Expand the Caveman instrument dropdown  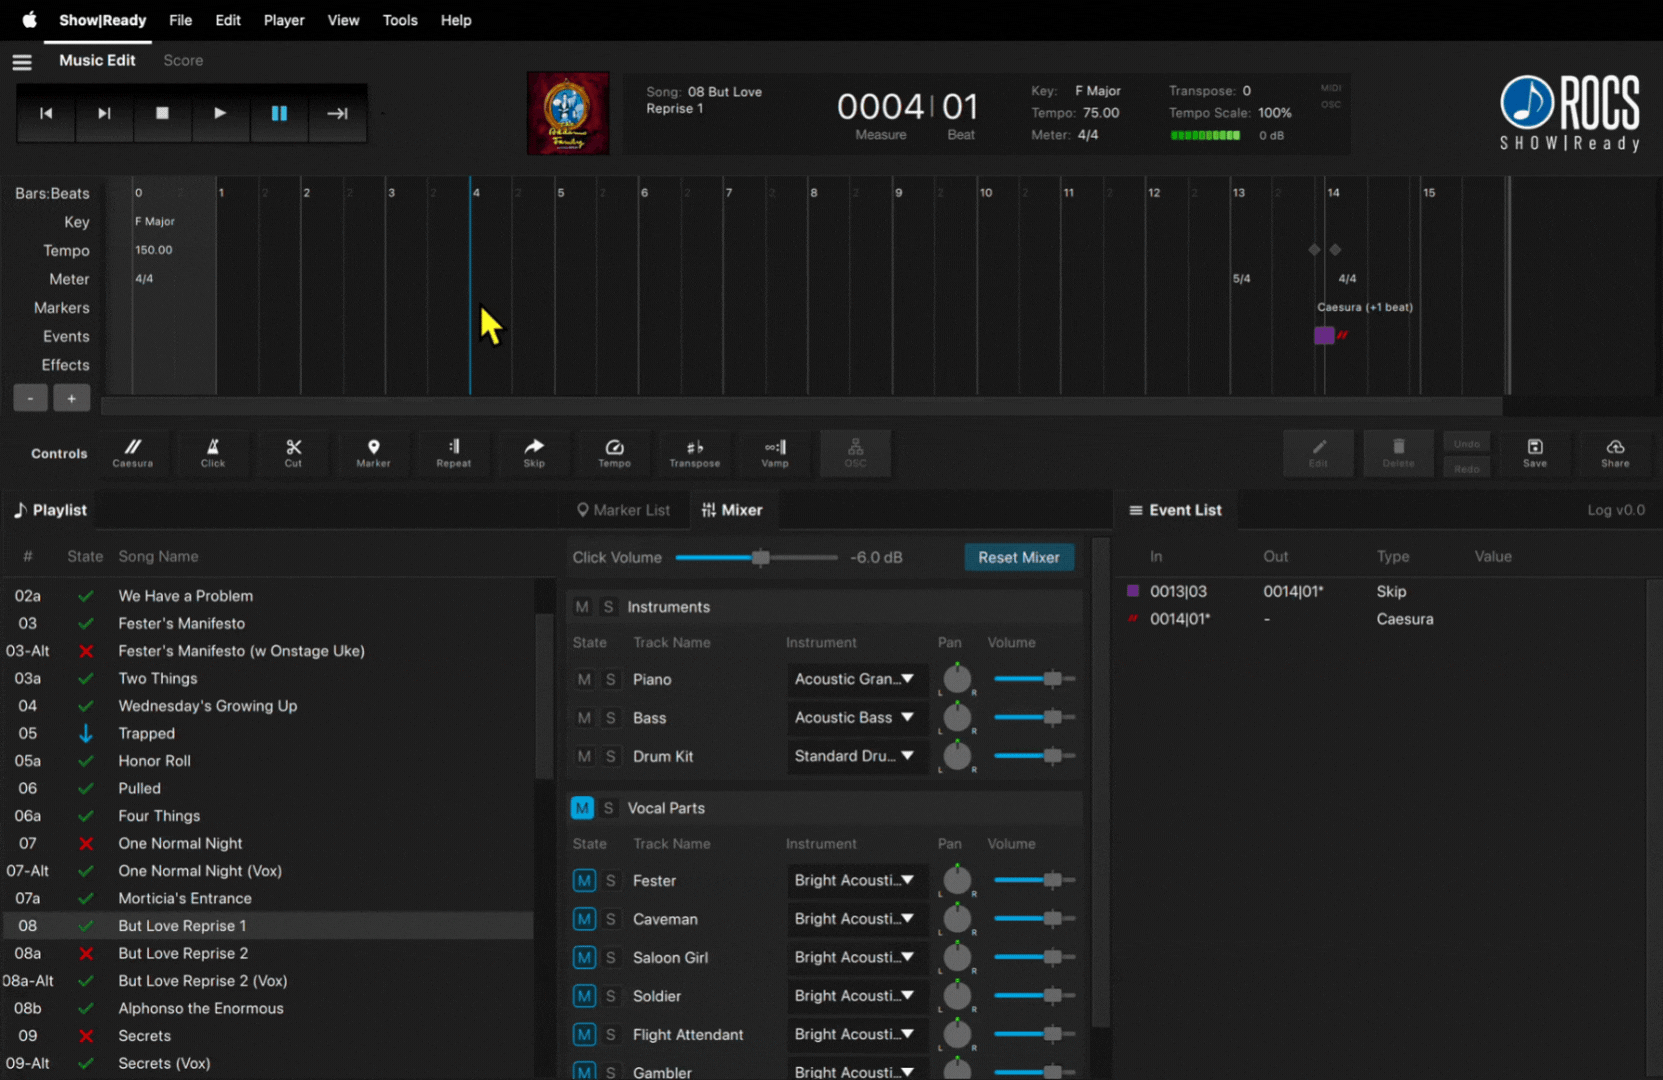855,919
